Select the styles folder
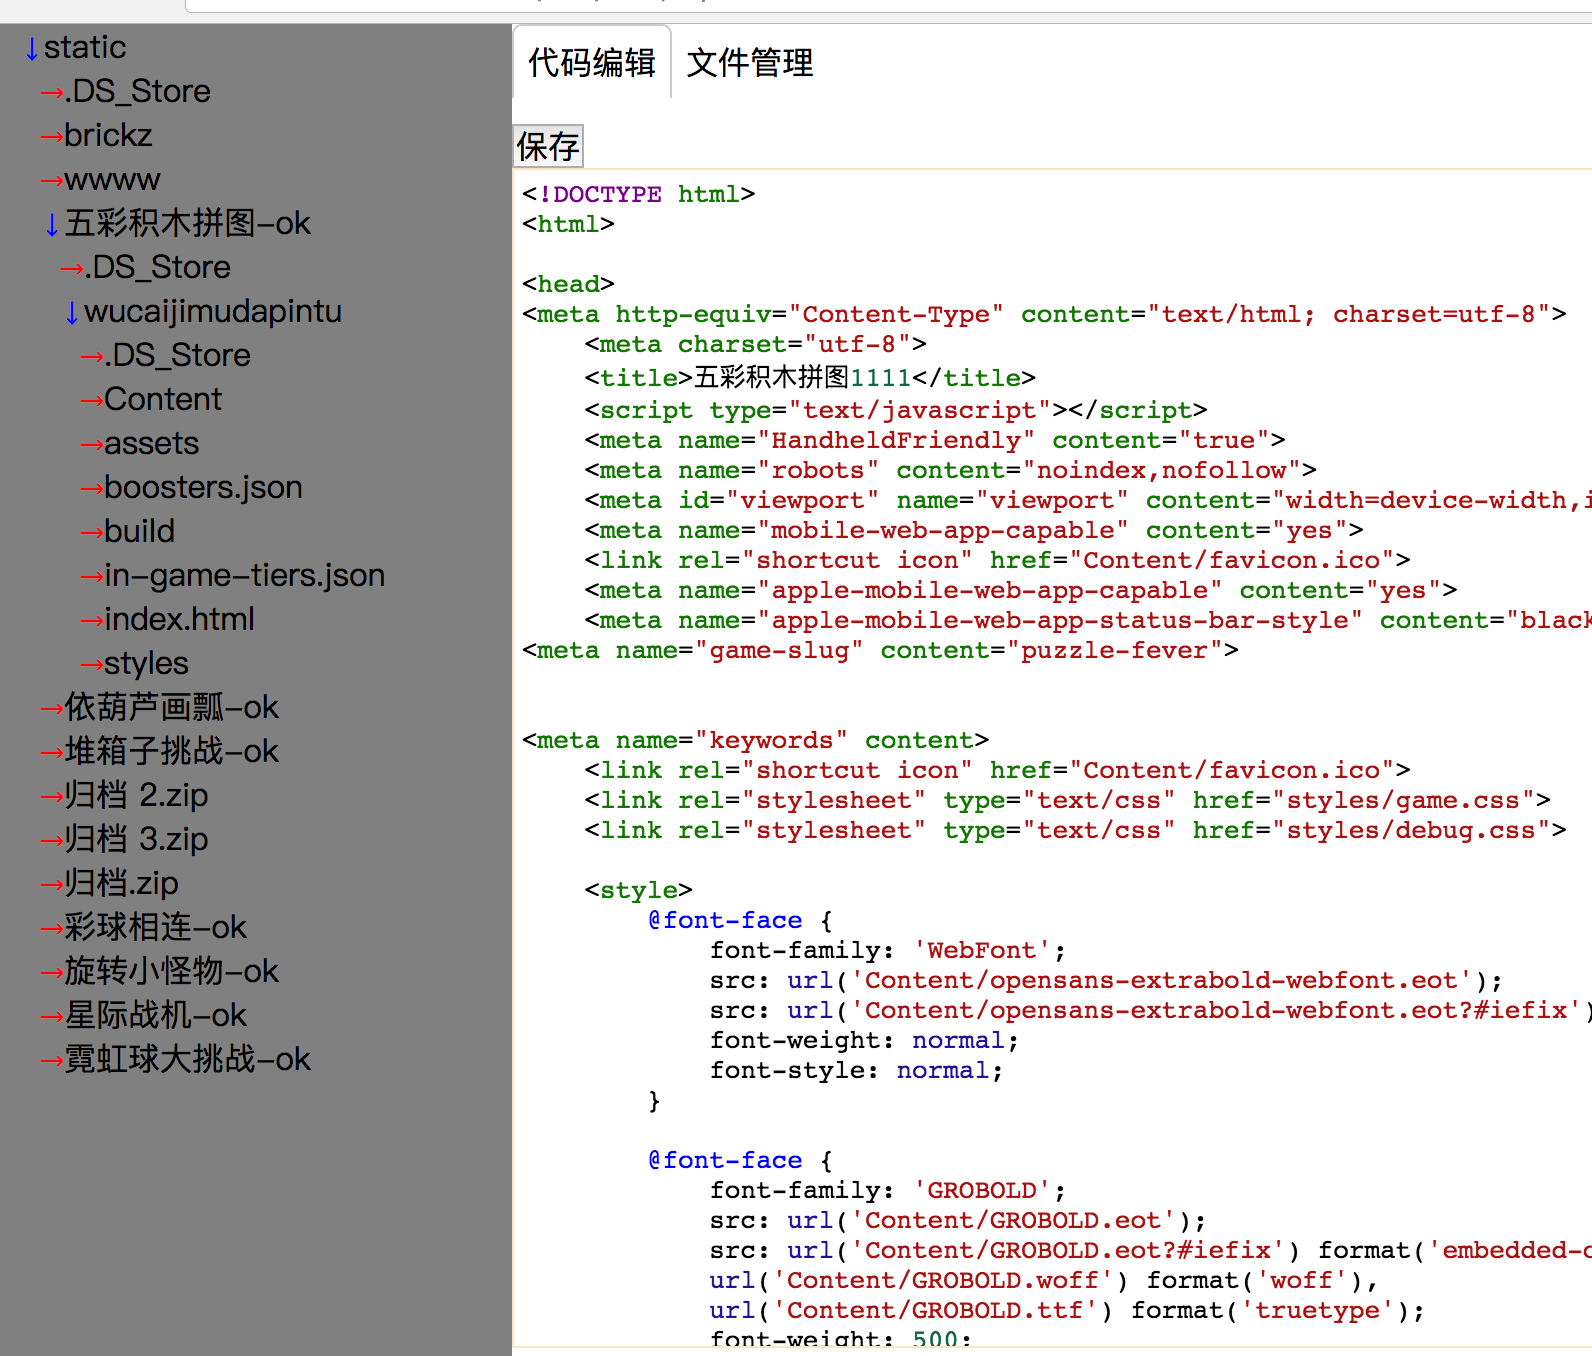This screenshot has height=1356, width=1592. 146,664
